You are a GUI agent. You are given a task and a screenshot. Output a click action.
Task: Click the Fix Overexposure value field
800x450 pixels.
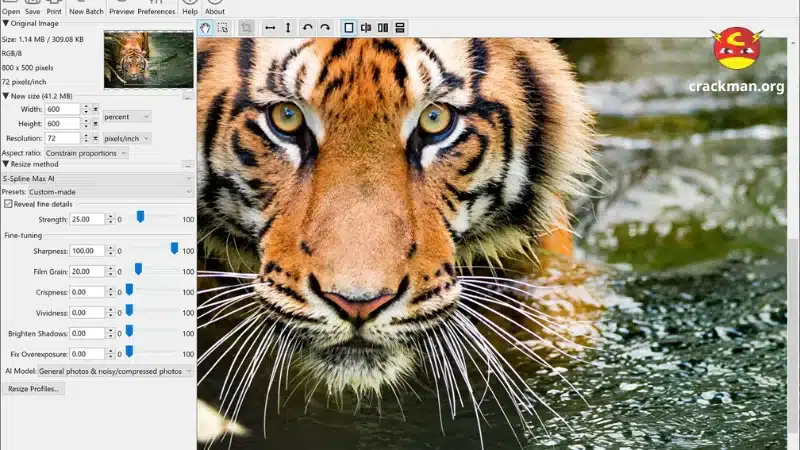point(87,354)
